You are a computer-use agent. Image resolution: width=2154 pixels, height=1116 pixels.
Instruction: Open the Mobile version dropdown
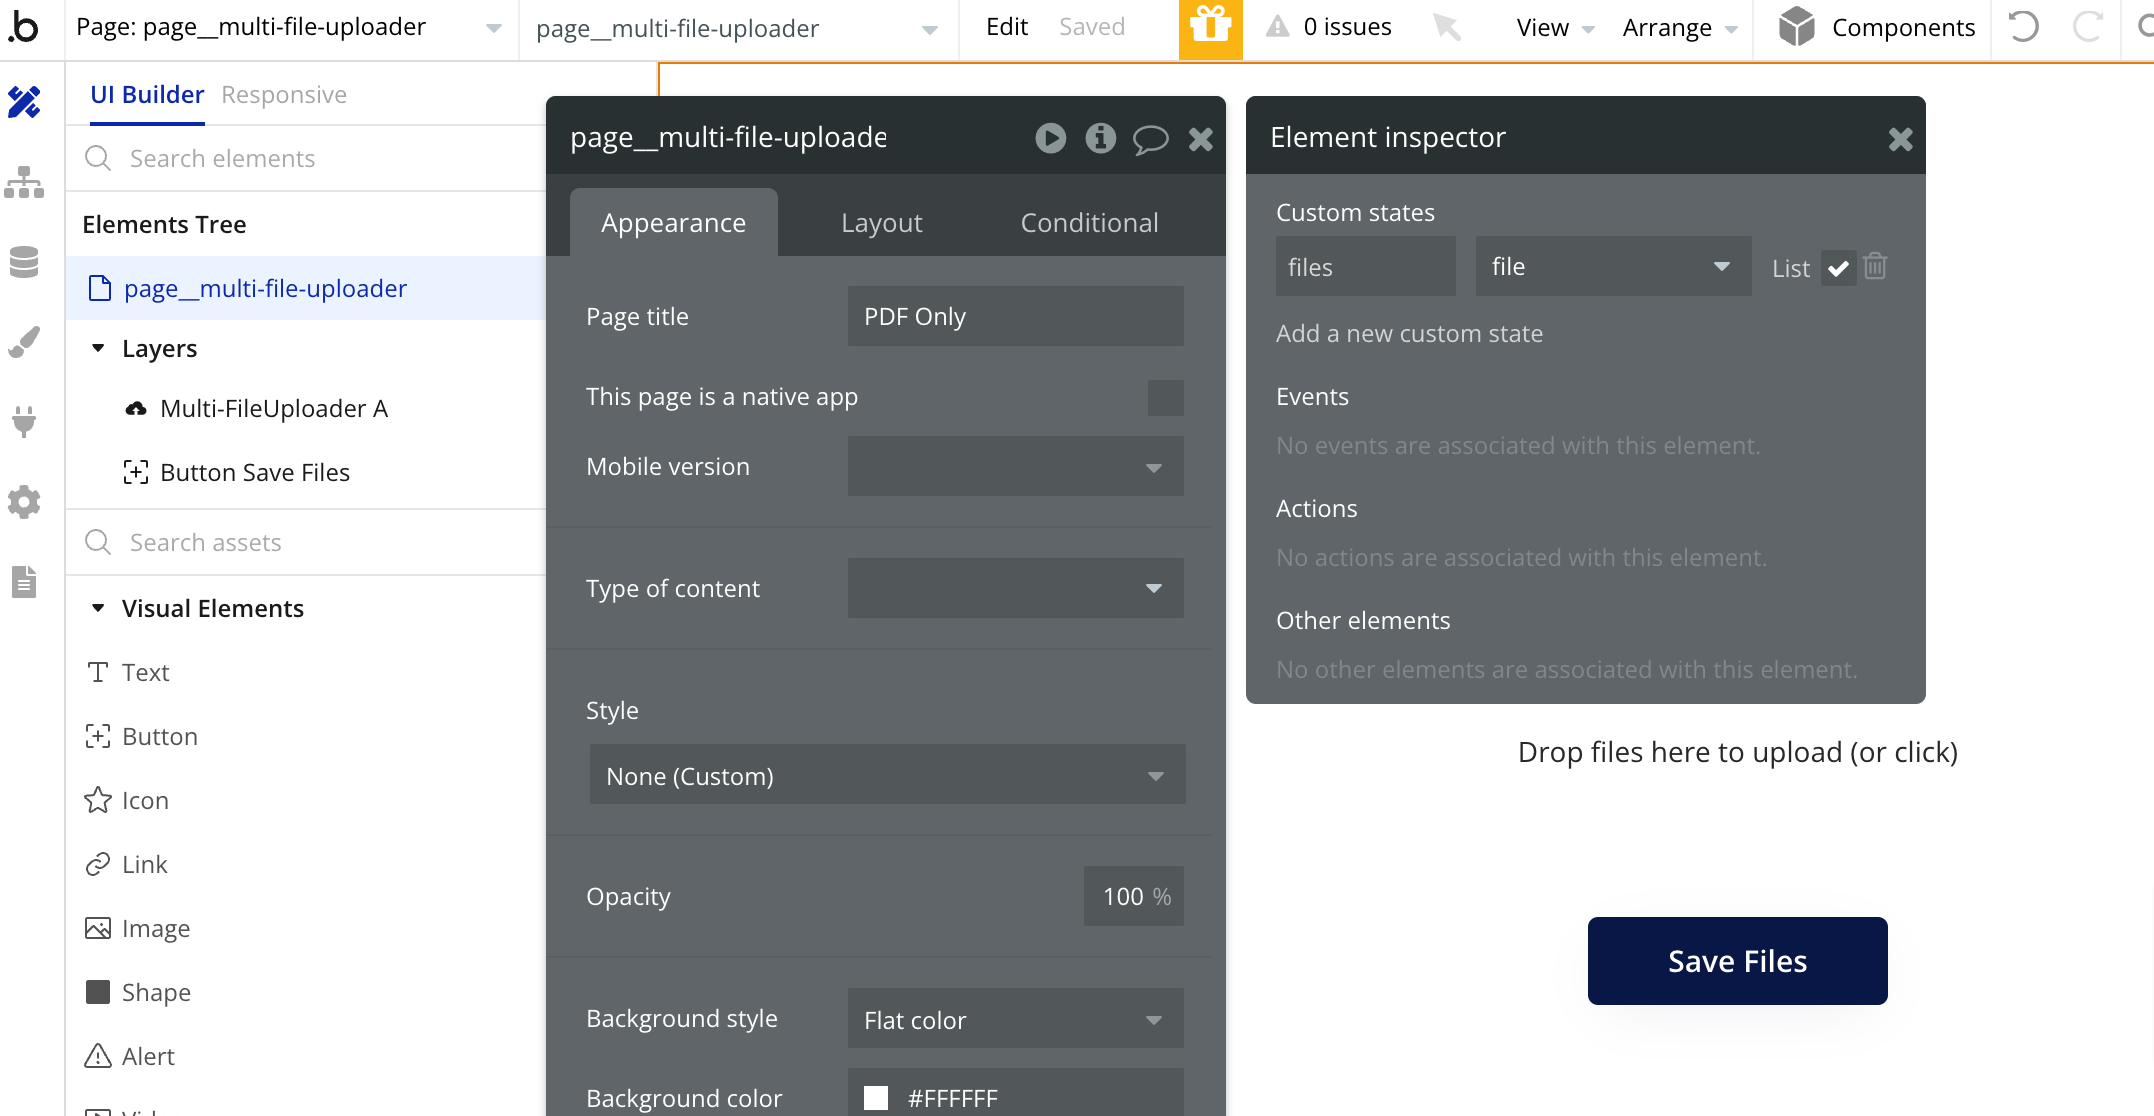[x=1015, y=466]
